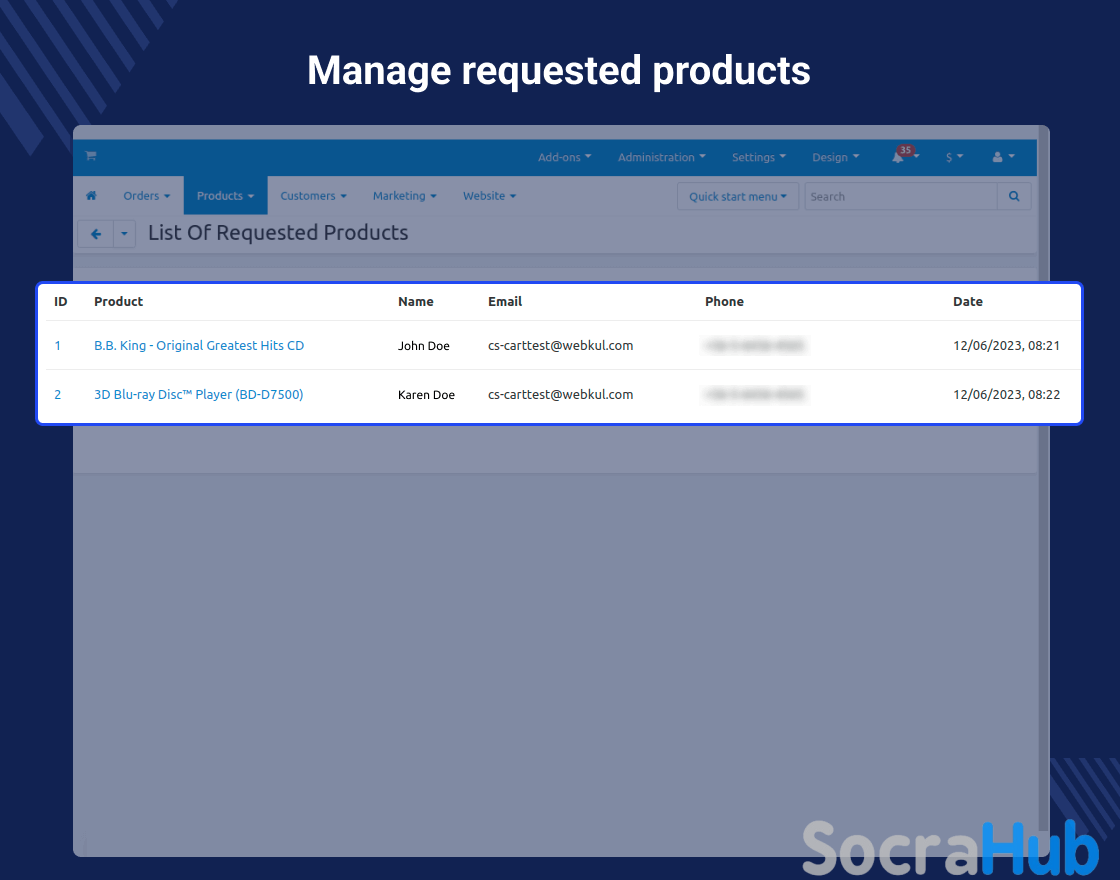The height and width of the screenshot is (880, 1120).
Task: Select the Orders tab
Action: coord(146,196)
